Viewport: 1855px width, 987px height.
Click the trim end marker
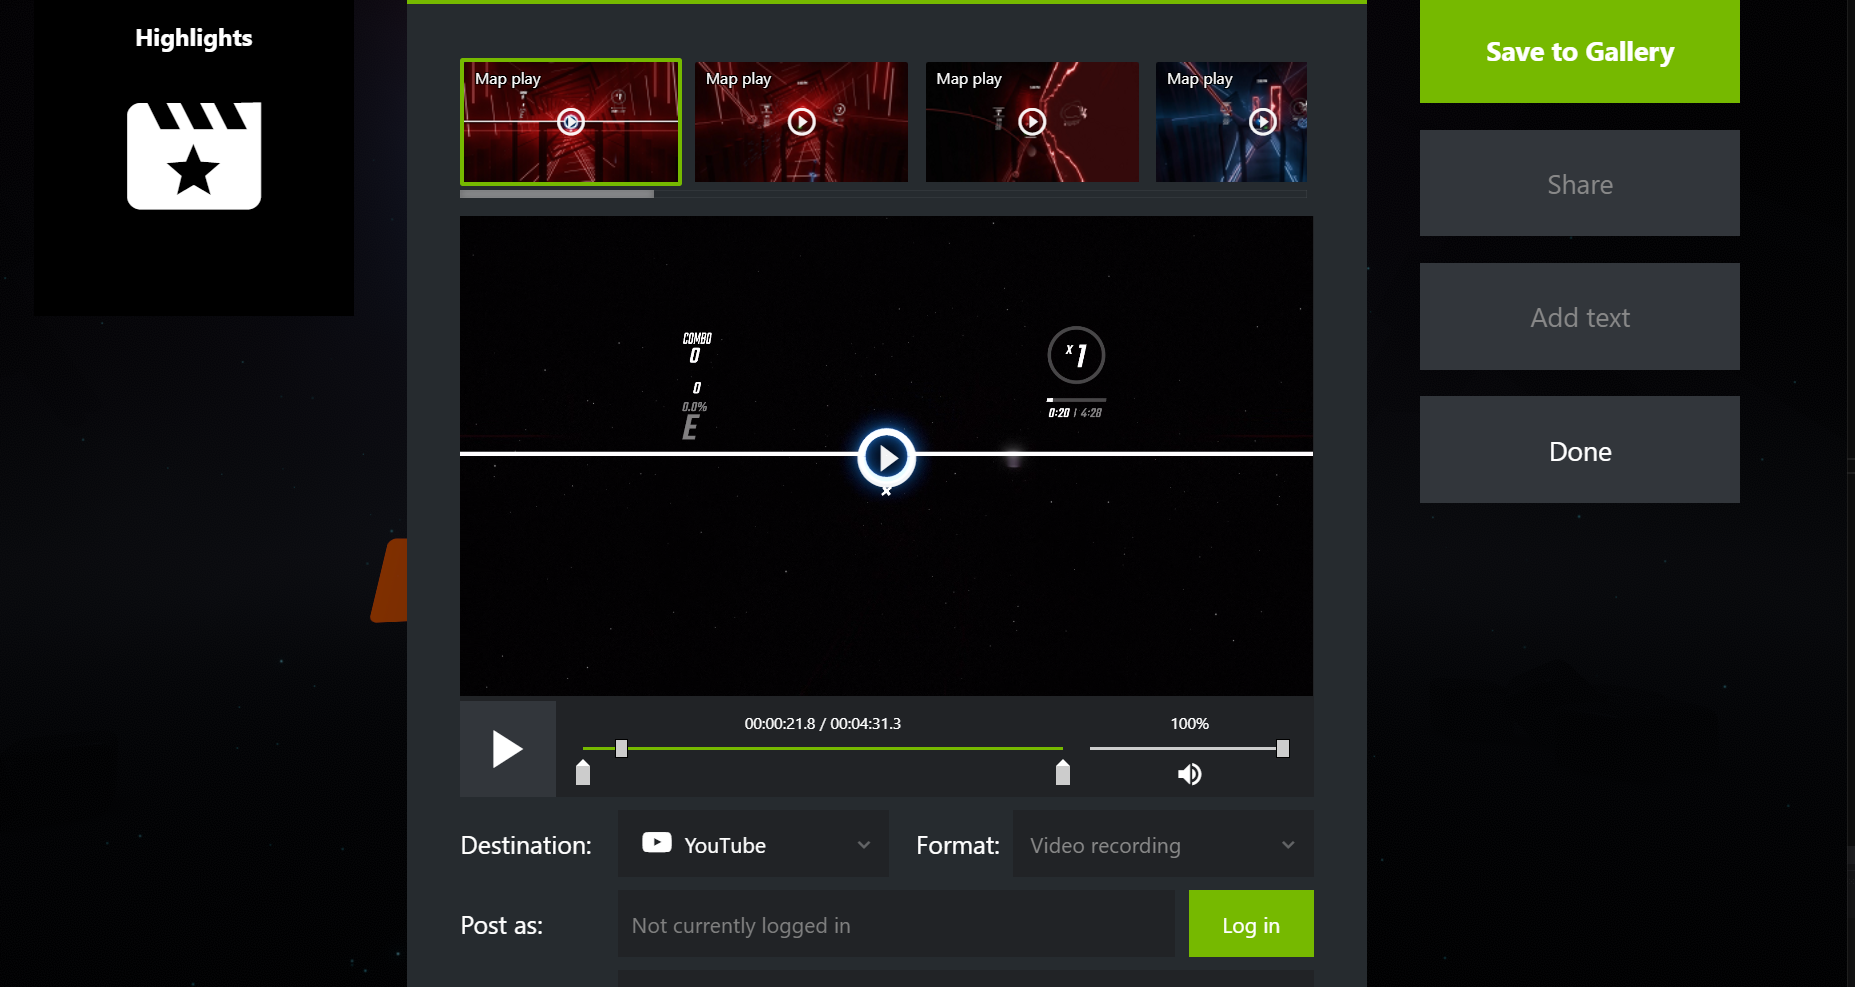pos(1063,772)
